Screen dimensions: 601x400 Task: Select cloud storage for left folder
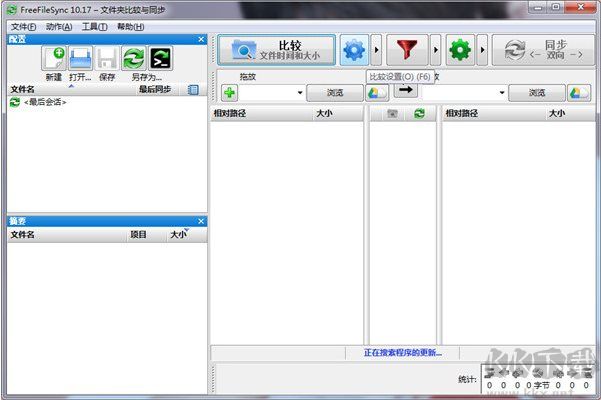tap(377, 93)
